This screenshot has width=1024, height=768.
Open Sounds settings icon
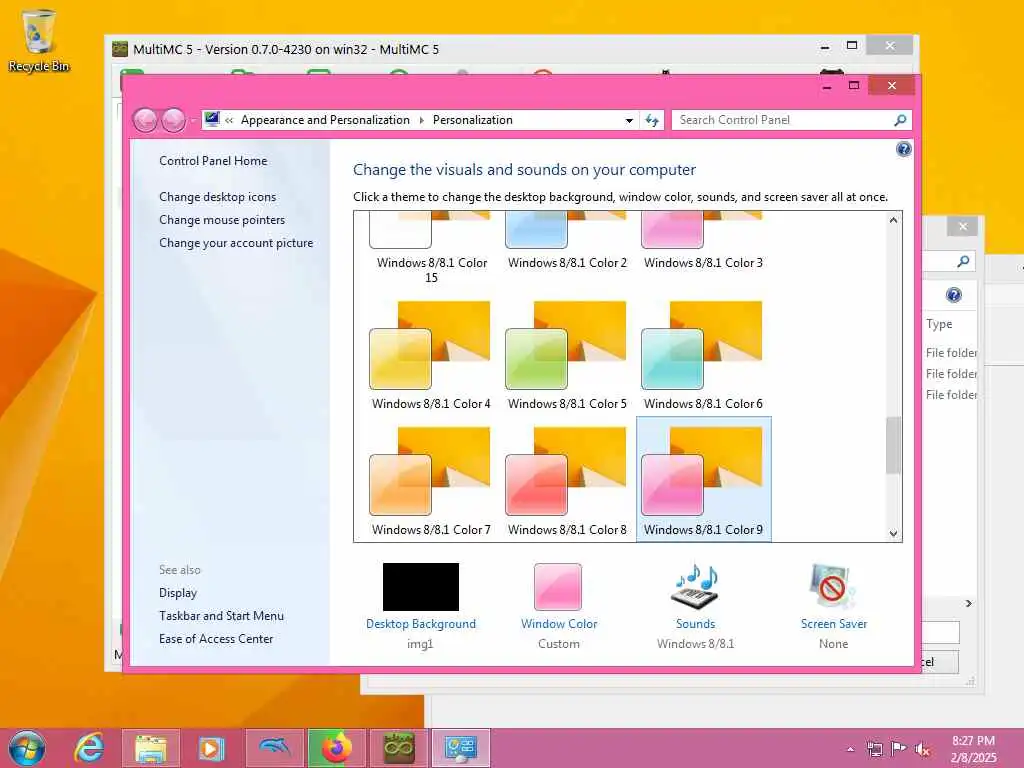[695, 585]
